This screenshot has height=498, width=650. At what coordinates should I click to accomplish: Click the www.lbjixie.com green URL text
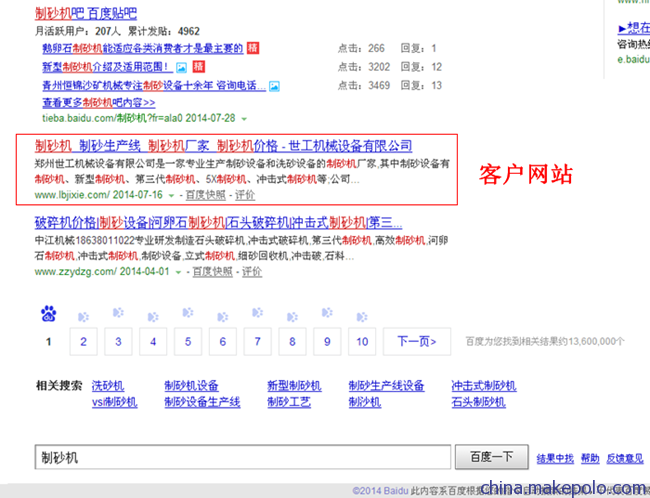[x=72, y=195]
